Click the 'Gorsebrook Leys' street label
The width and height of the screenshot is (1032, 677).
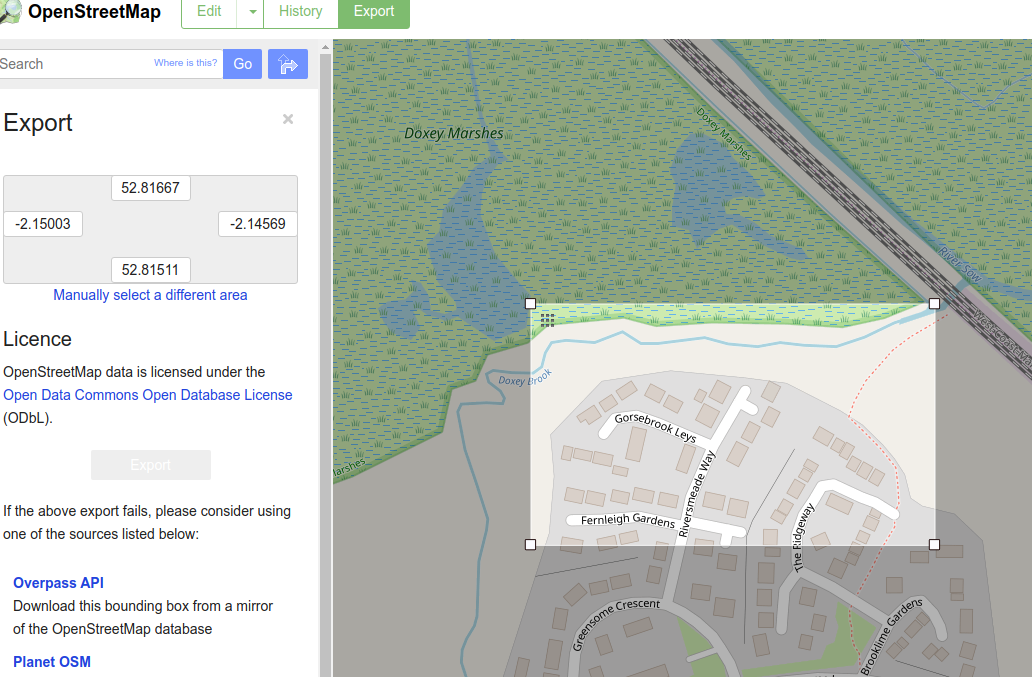655,427
